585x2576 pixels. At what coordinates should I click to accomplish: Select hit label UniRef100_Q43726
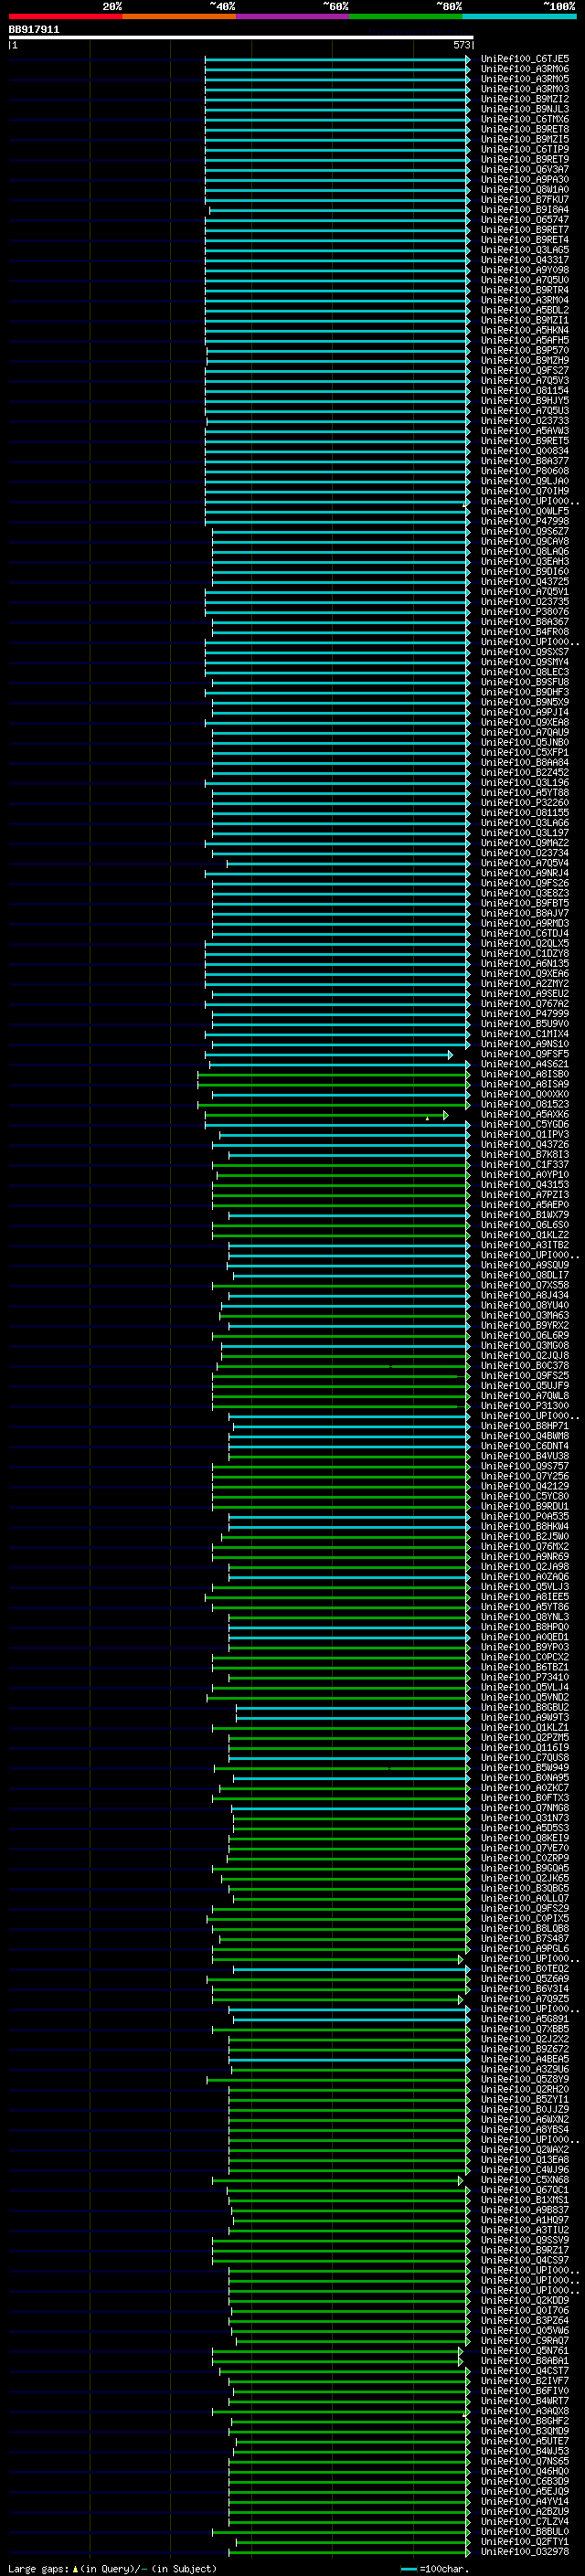pos(525,1144)
